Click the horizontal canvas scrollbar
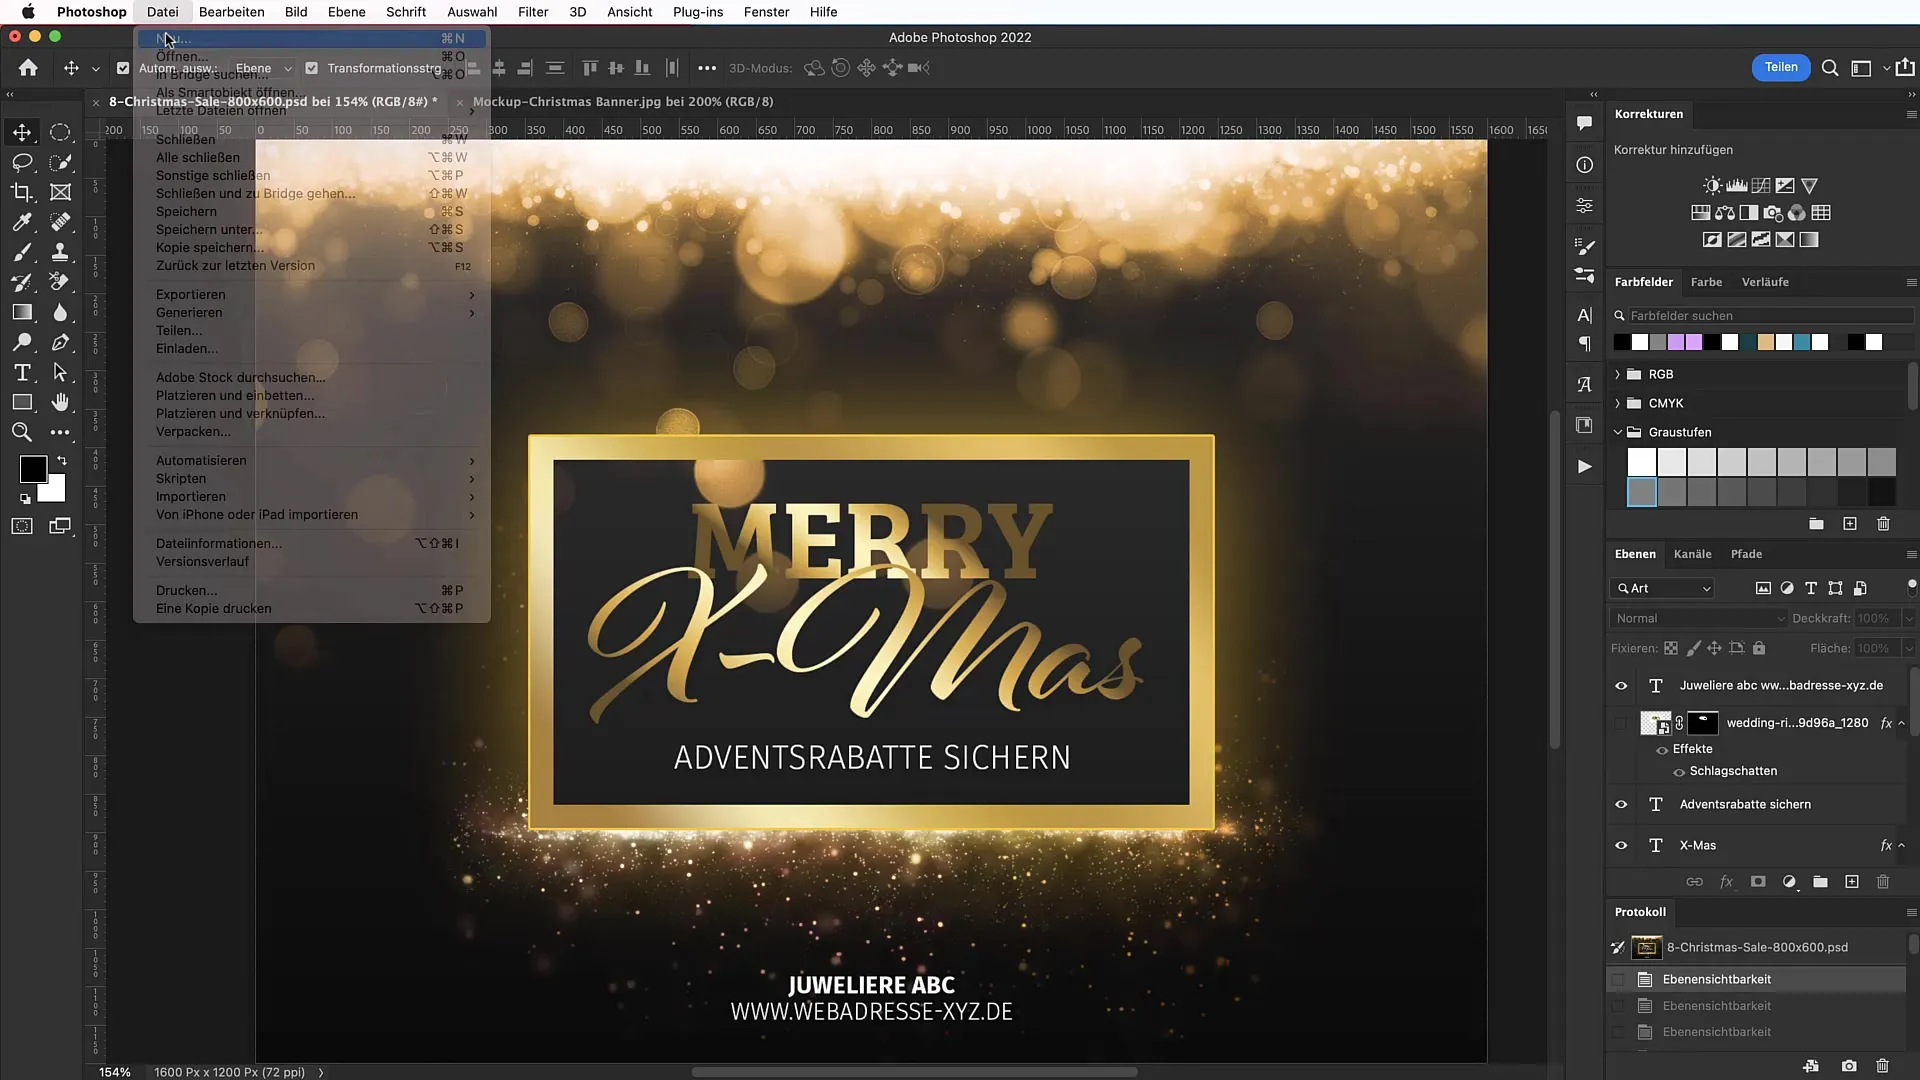This screenshot has height=1080, width=1920. 914,1072
